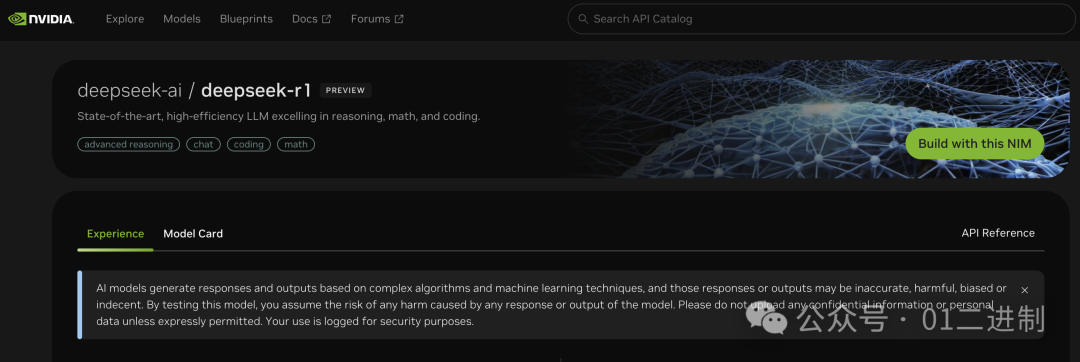
Task: Select the chat tag
Action: coord(203,145)
